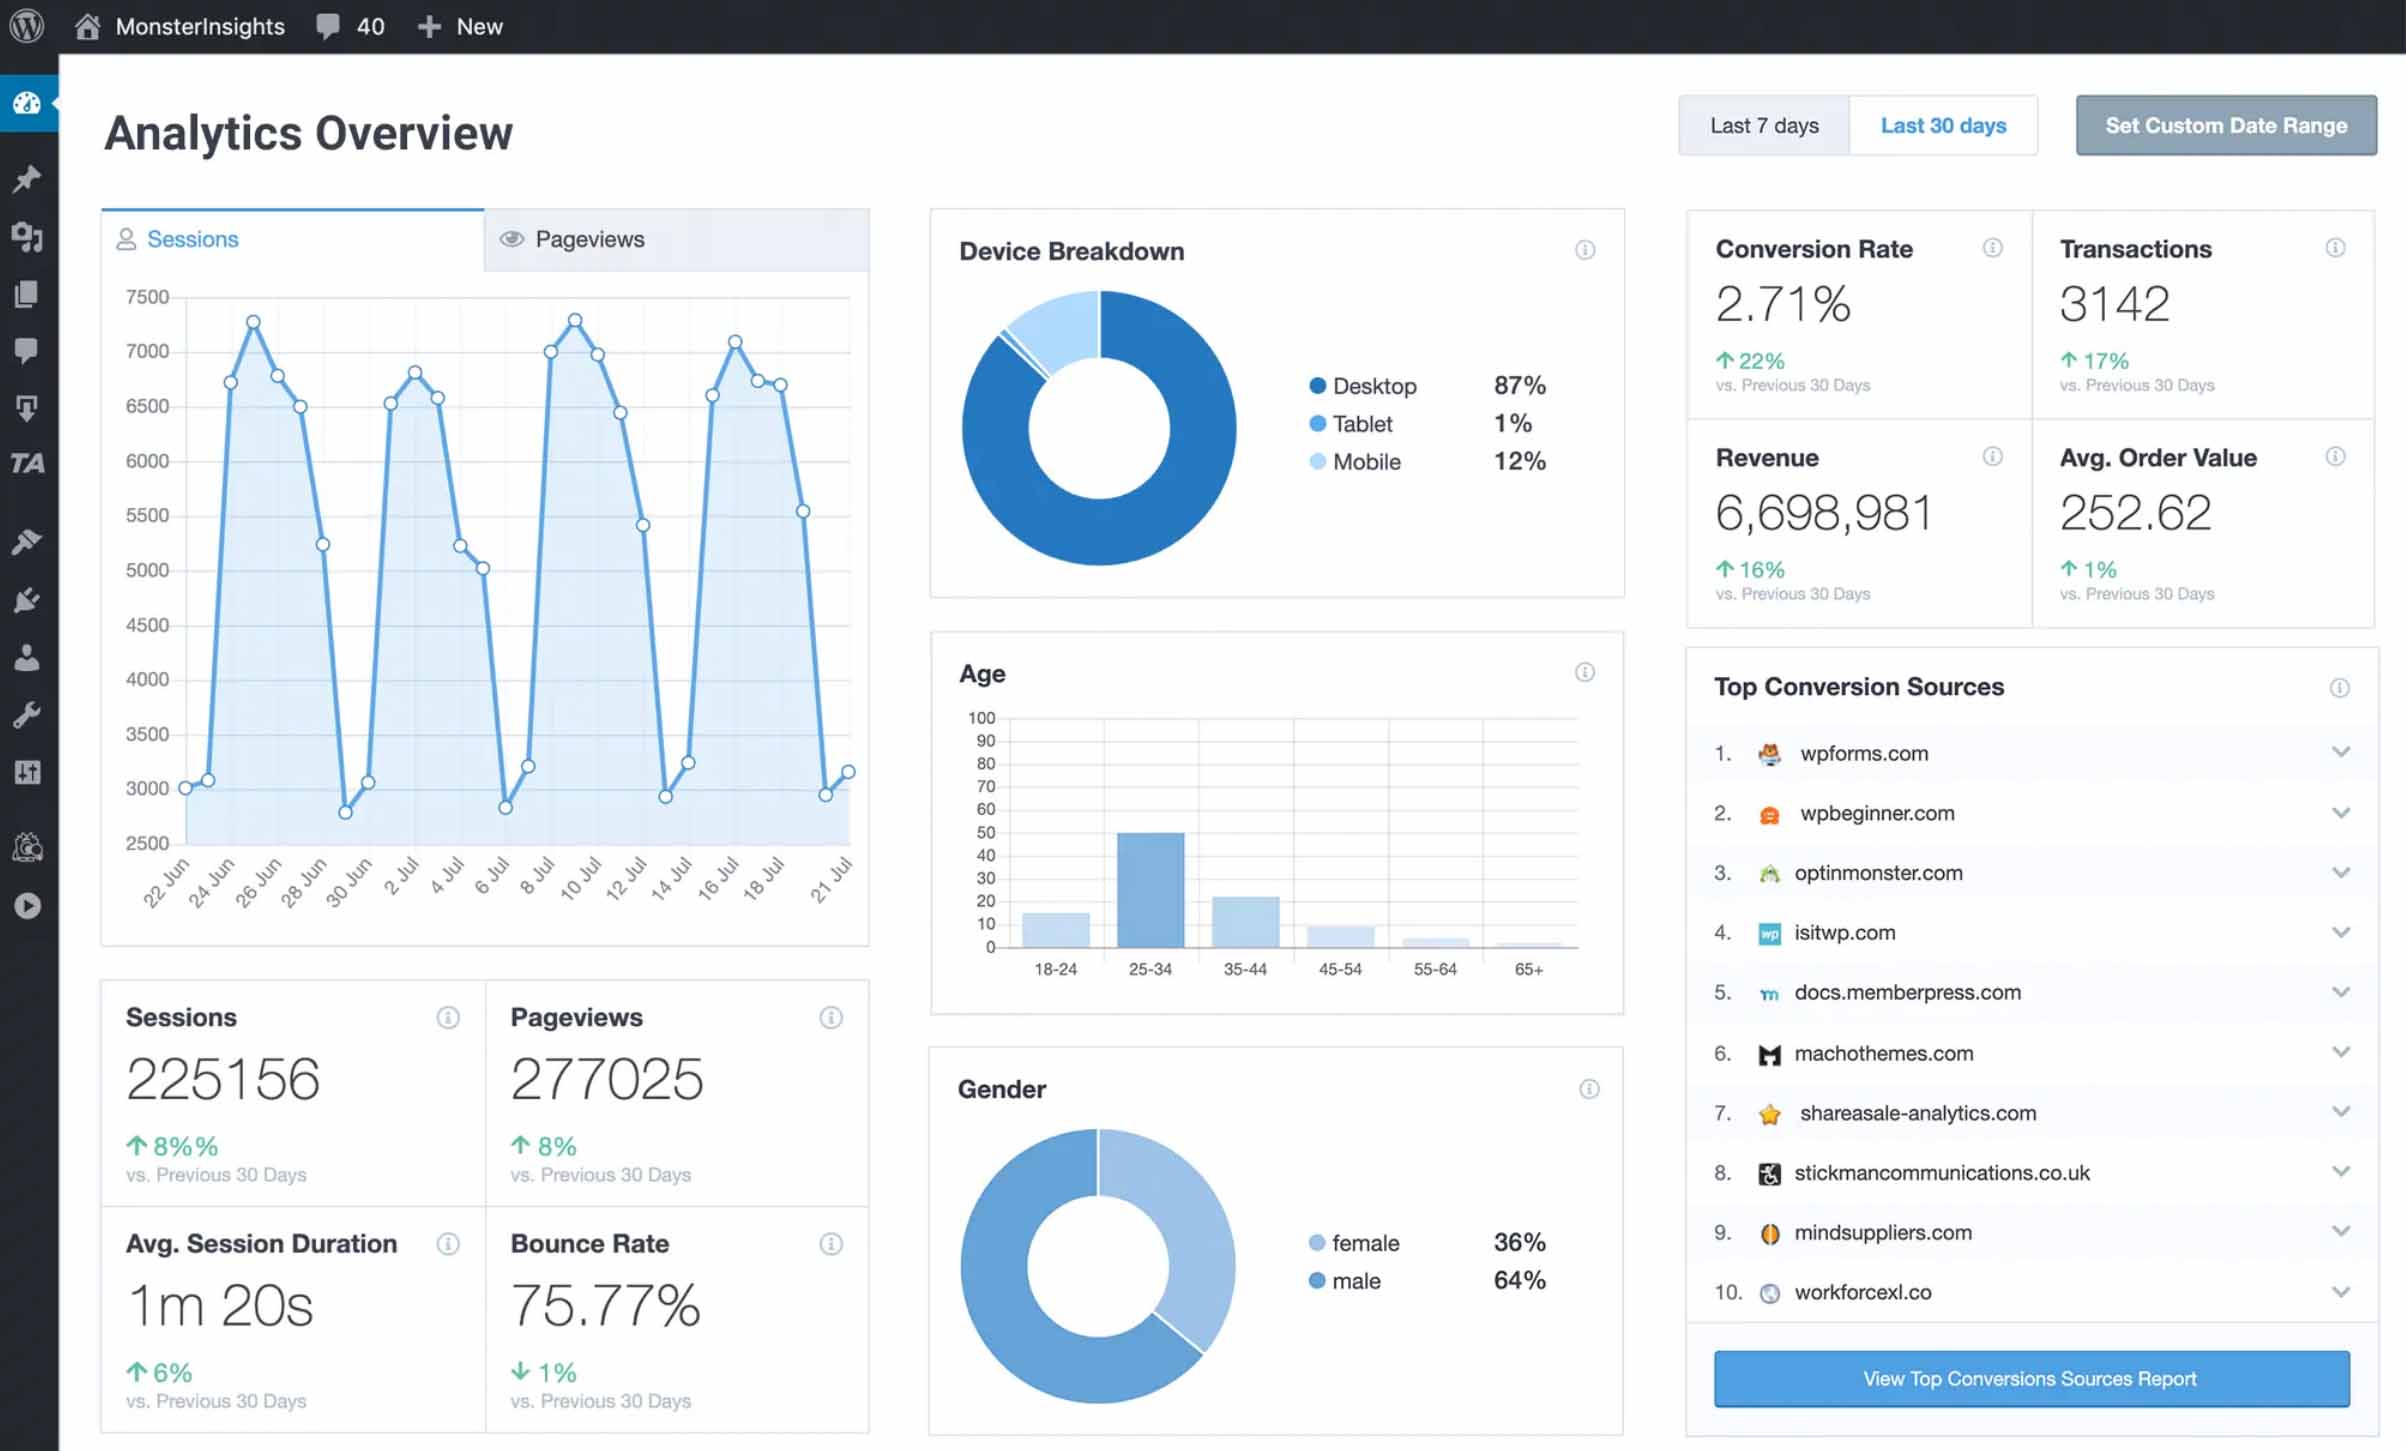The width and height of the screenshot is (2406, 1451).
Task: Open the Comments icon in the sidebar
Action: tap(27, 349)
